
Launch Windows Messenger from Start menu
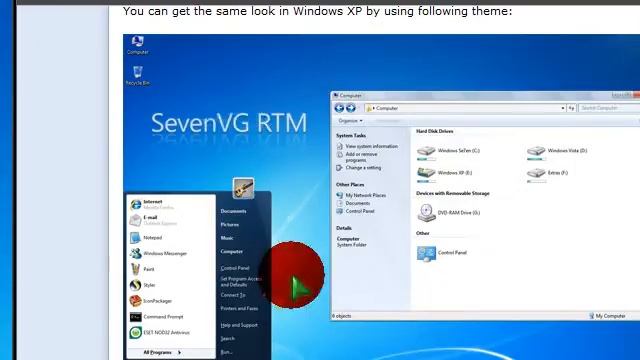[x=158, y=253]
